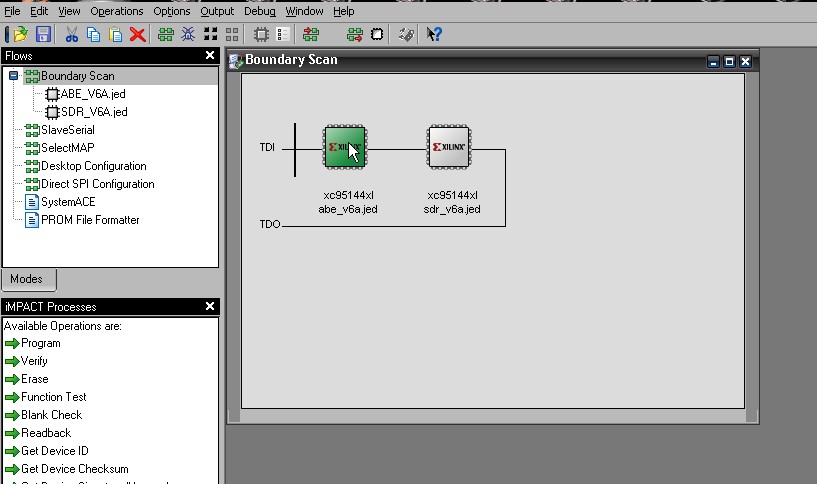Select Boundary Scan in Flows tree
Screen dimensions: 817x484
point(78,76)
